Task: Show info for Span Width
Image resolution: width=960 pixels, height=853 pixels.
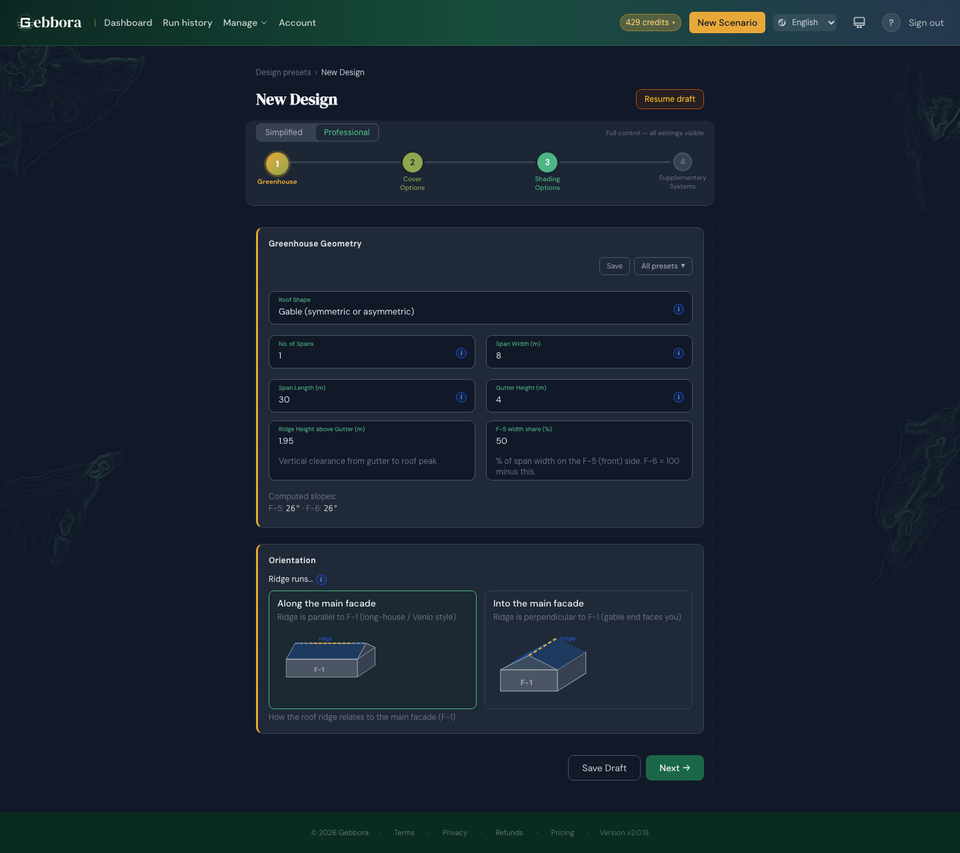Action: click(678, 353)
